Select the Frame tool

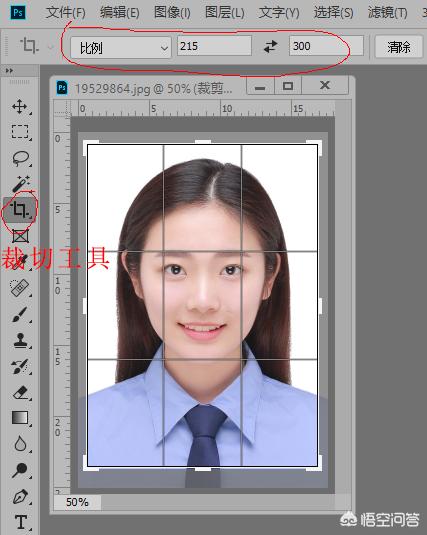click(x=20, y=236)
